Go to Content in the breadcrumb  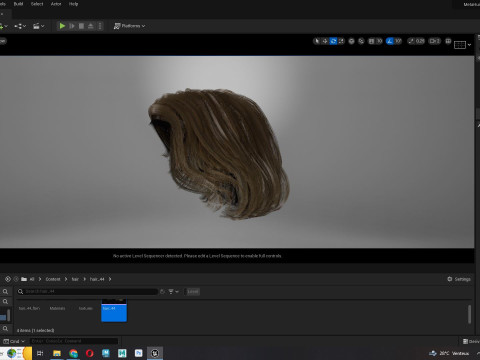click(53, 279)
